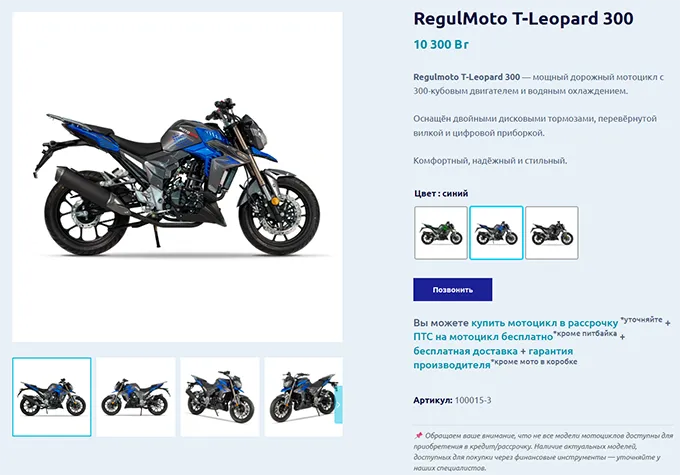680x475 pixels.
Task: Click the pushpin icon in the notice
Action: pos(418,436)
